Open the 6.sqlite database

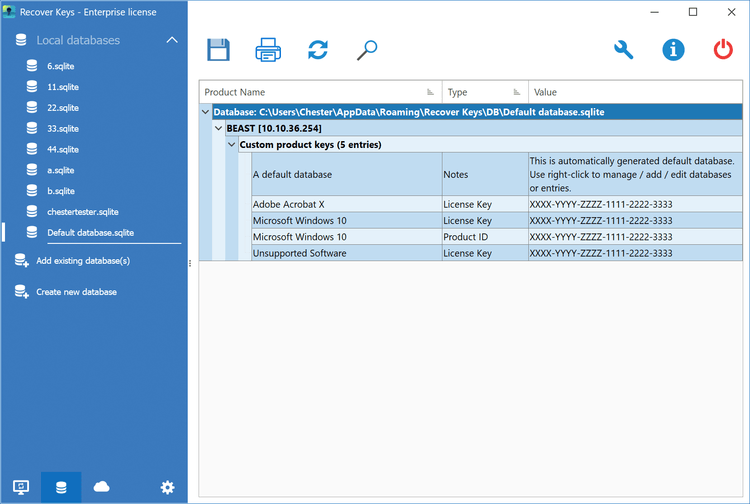point(60,66)
